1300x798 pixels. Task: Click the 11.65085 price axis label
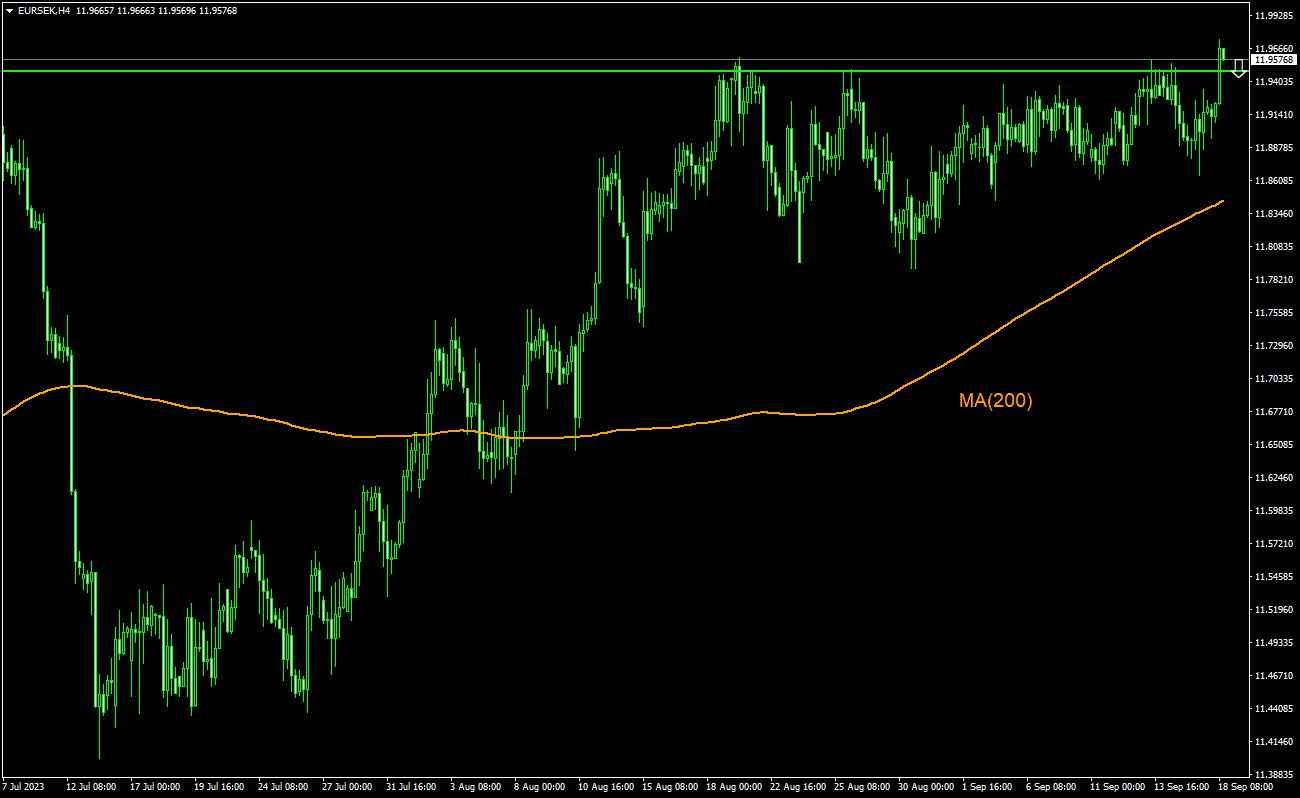(1275, 445)
